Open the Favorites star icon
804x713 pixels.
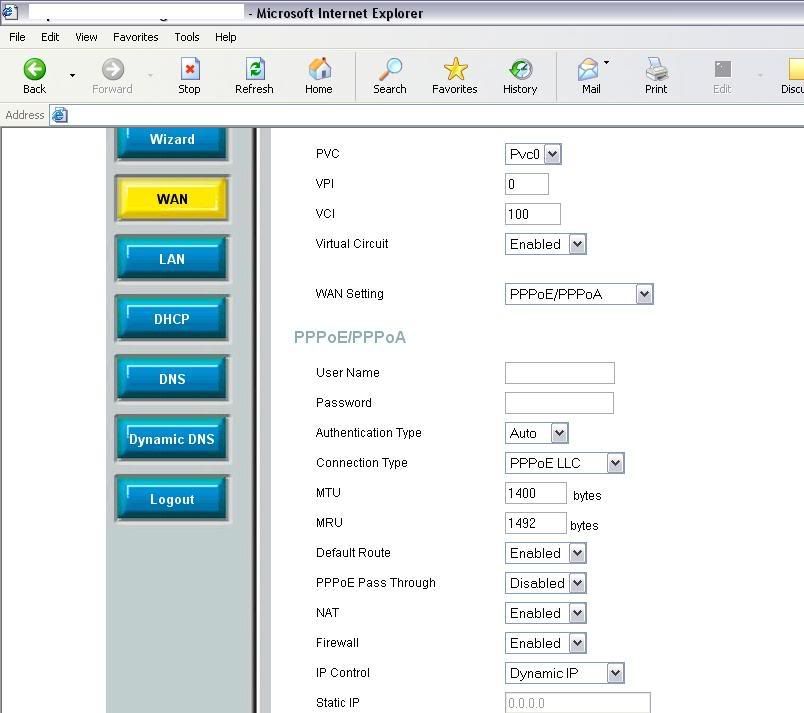click(x=455, y=69)
